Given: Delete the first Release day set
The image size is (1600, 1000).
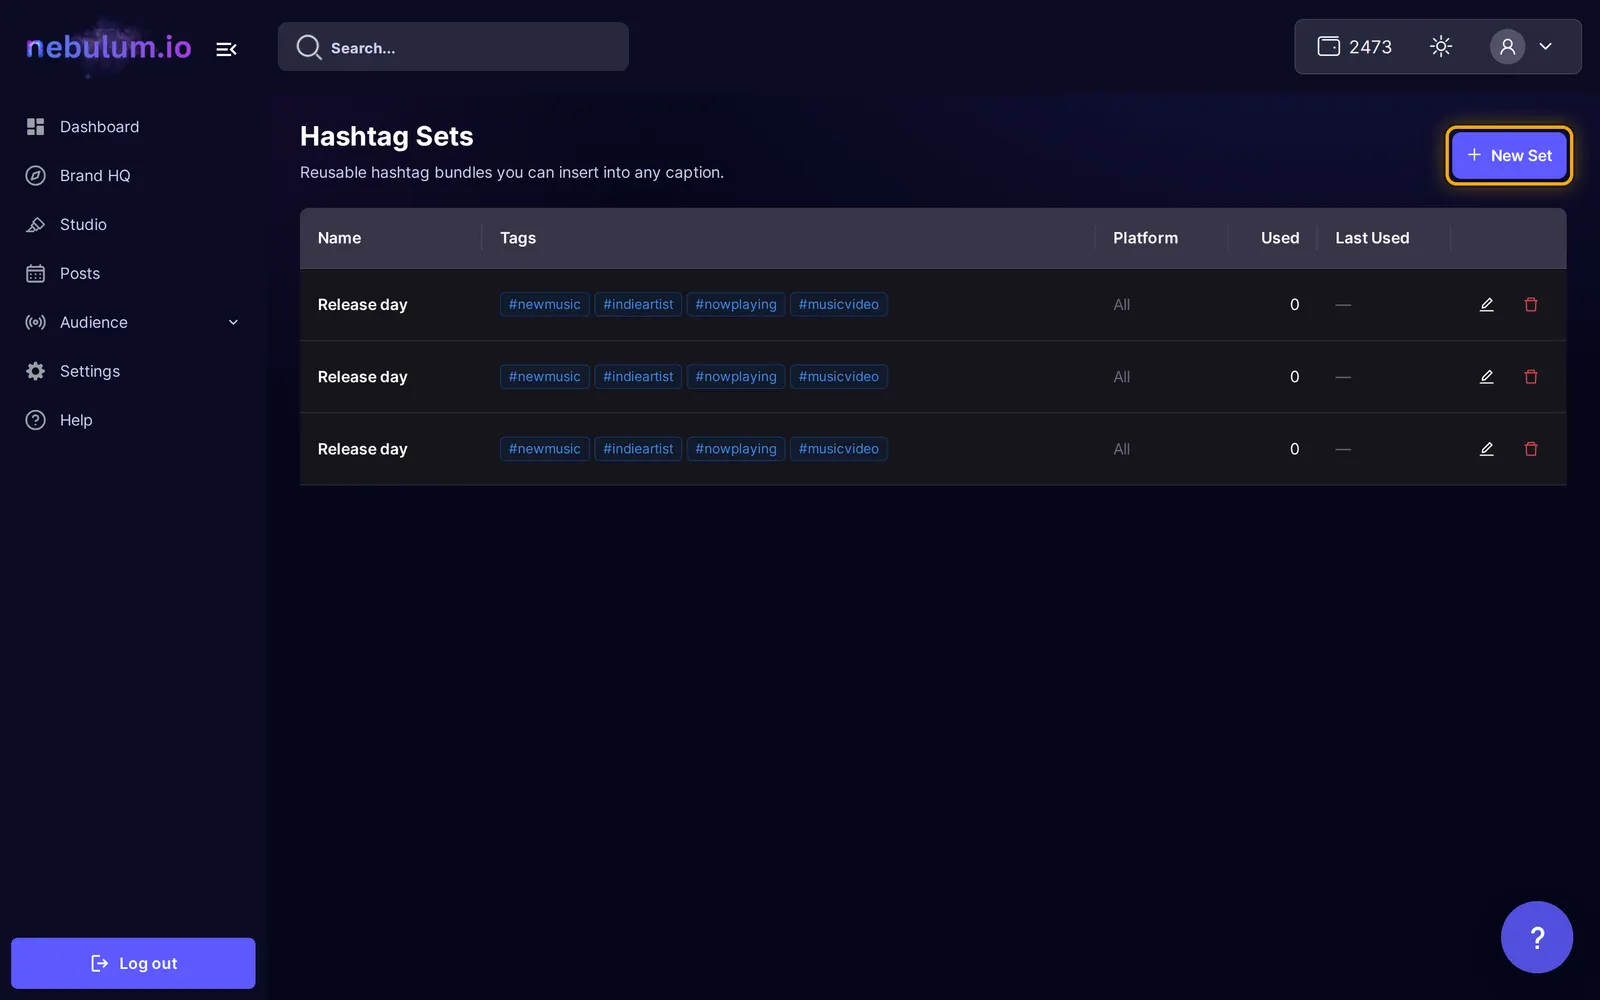Looking at the screenshot, I should coord(1531,305).
